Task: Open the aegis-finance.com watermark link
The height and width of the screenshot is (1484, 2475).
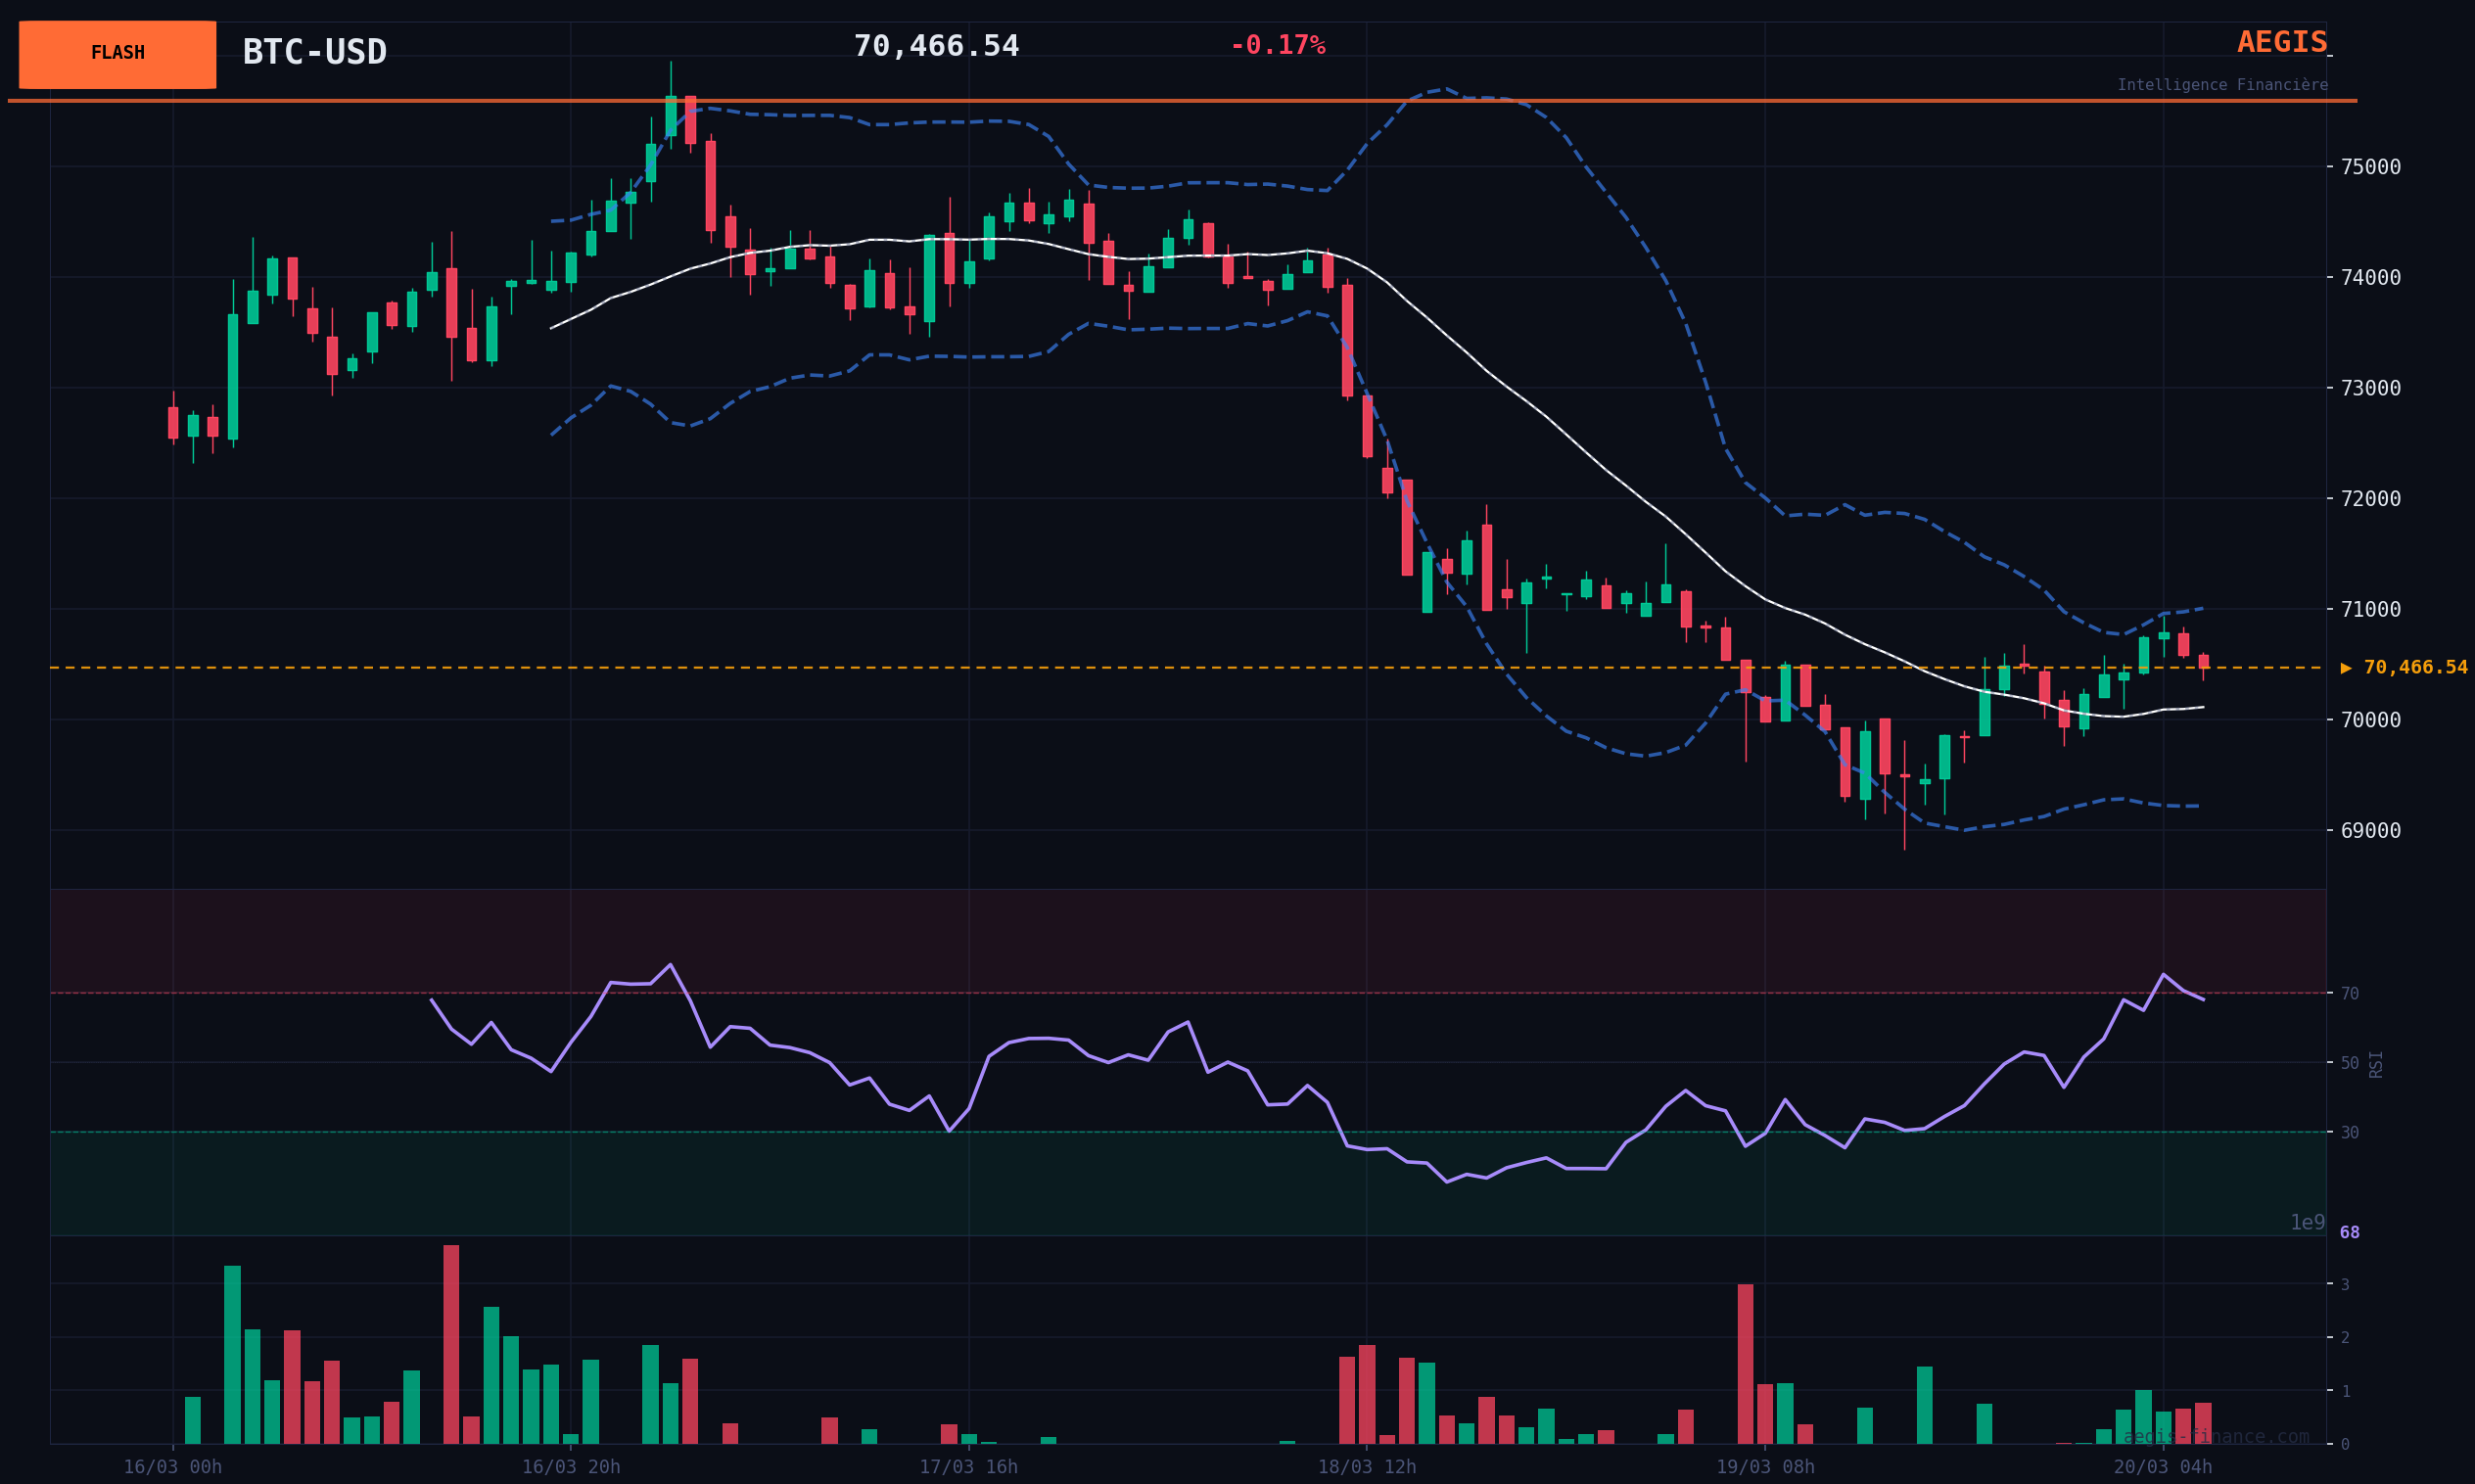Action: 2215,1437
